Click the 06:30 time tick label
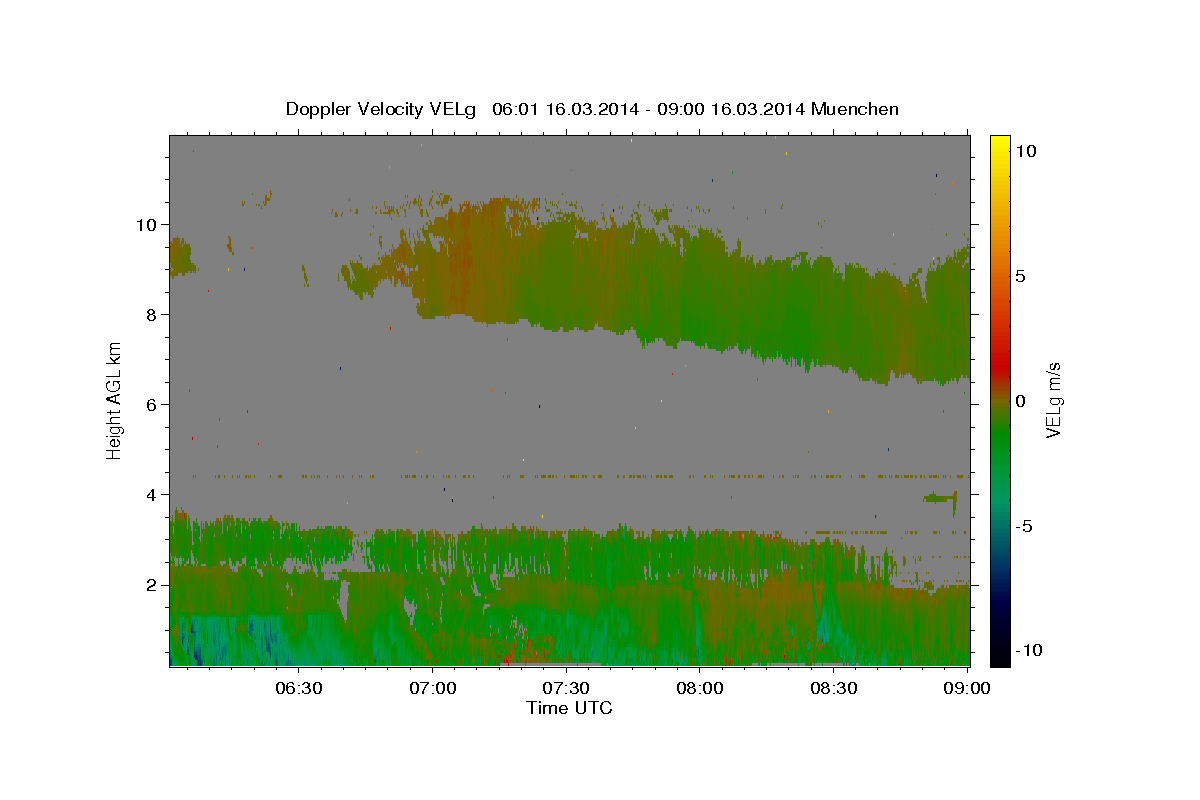Screen dimensions: 1200x800 pyautogui.click(x=298, y=688)
